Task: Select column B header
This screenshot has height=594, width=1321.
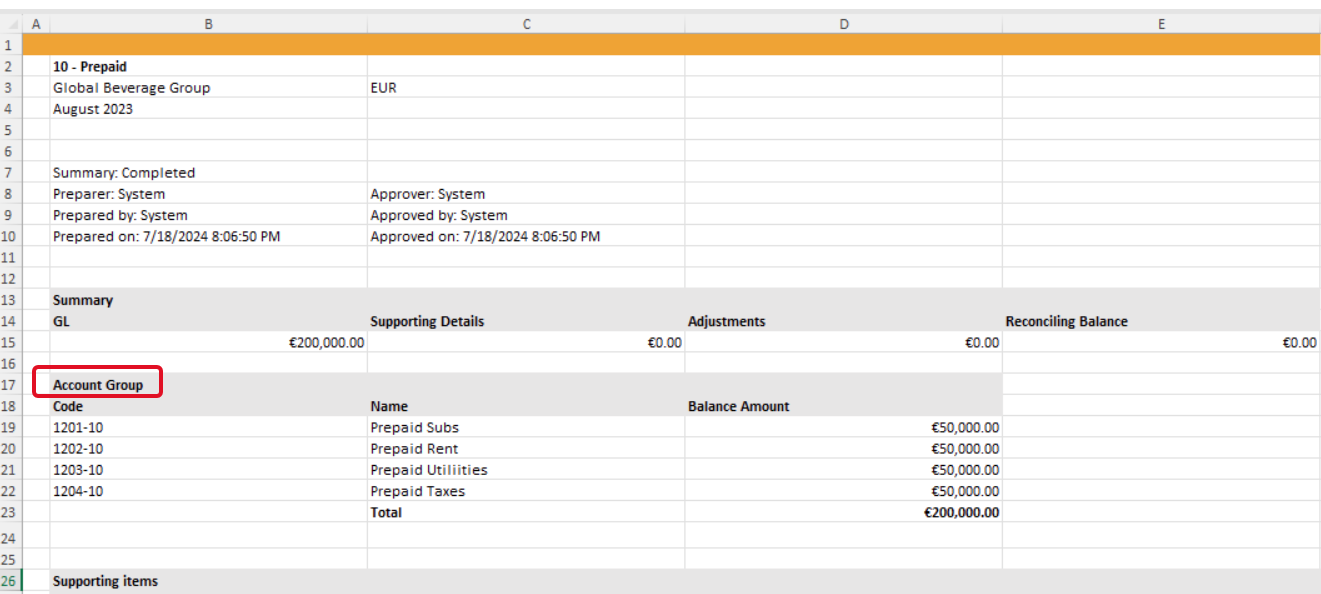Action: (208, 23)
